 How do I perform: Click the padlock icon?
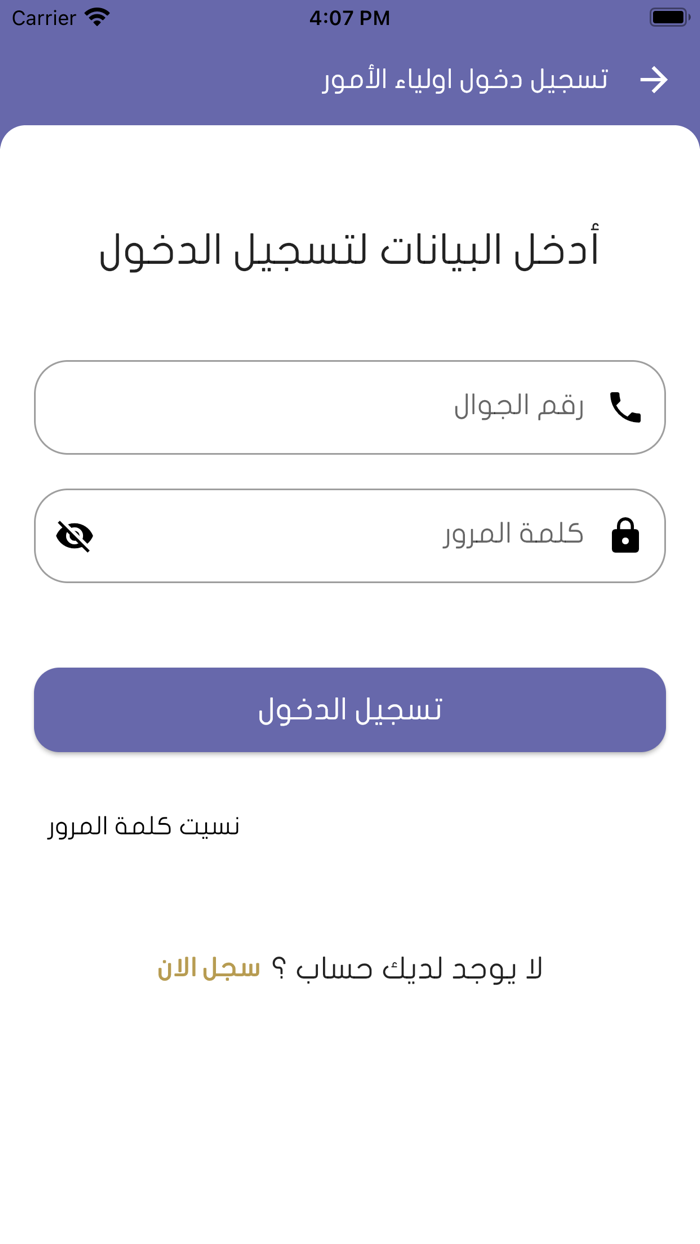624,534
